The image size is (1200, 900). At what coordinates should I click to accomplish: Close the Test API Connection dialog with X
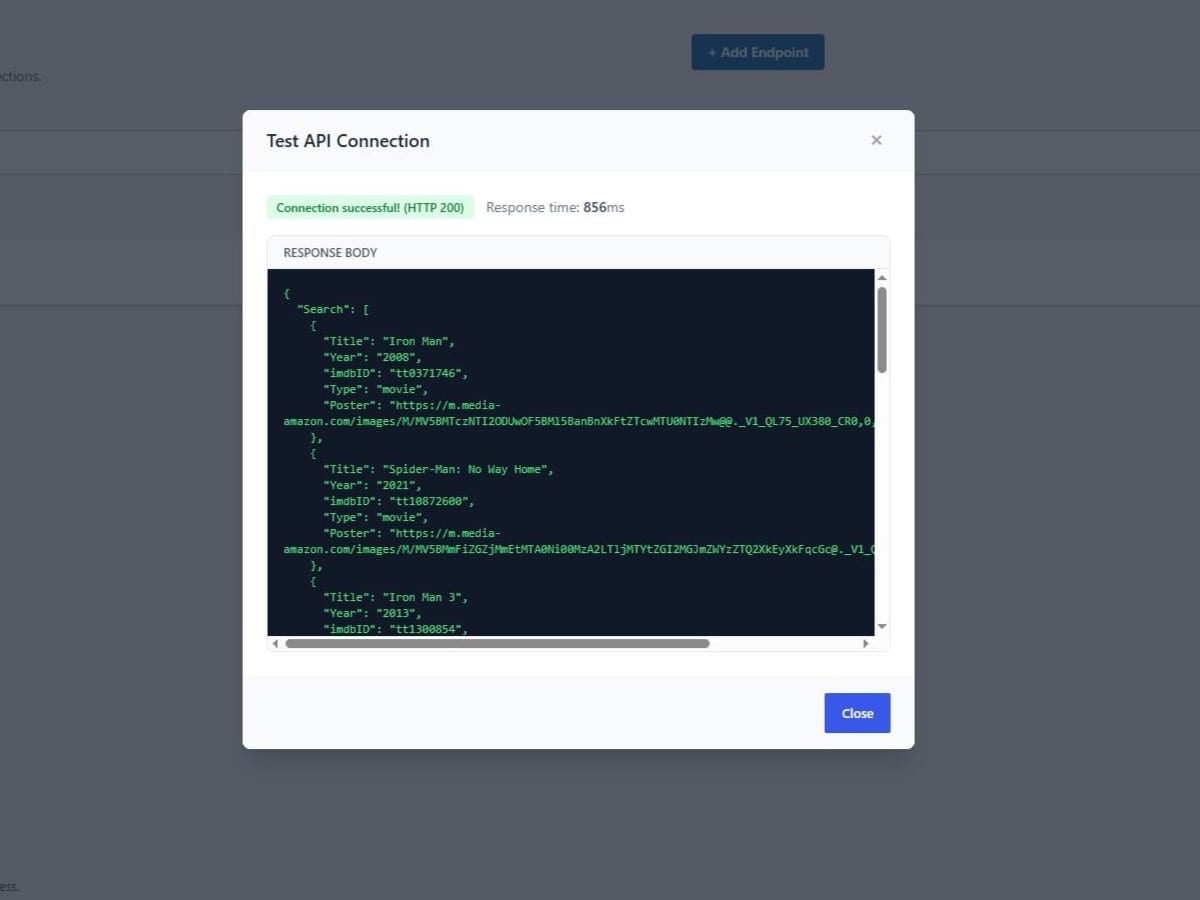pos(876,140)
